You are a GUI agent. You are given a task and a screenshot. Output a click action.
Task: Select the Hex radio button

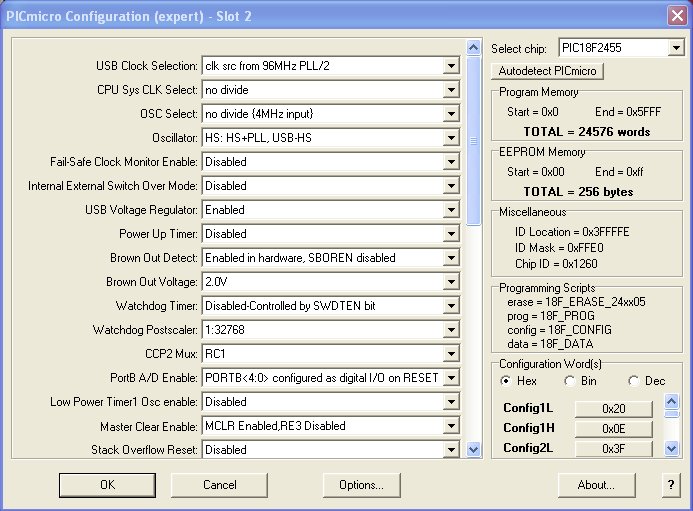tap(506, 381)
